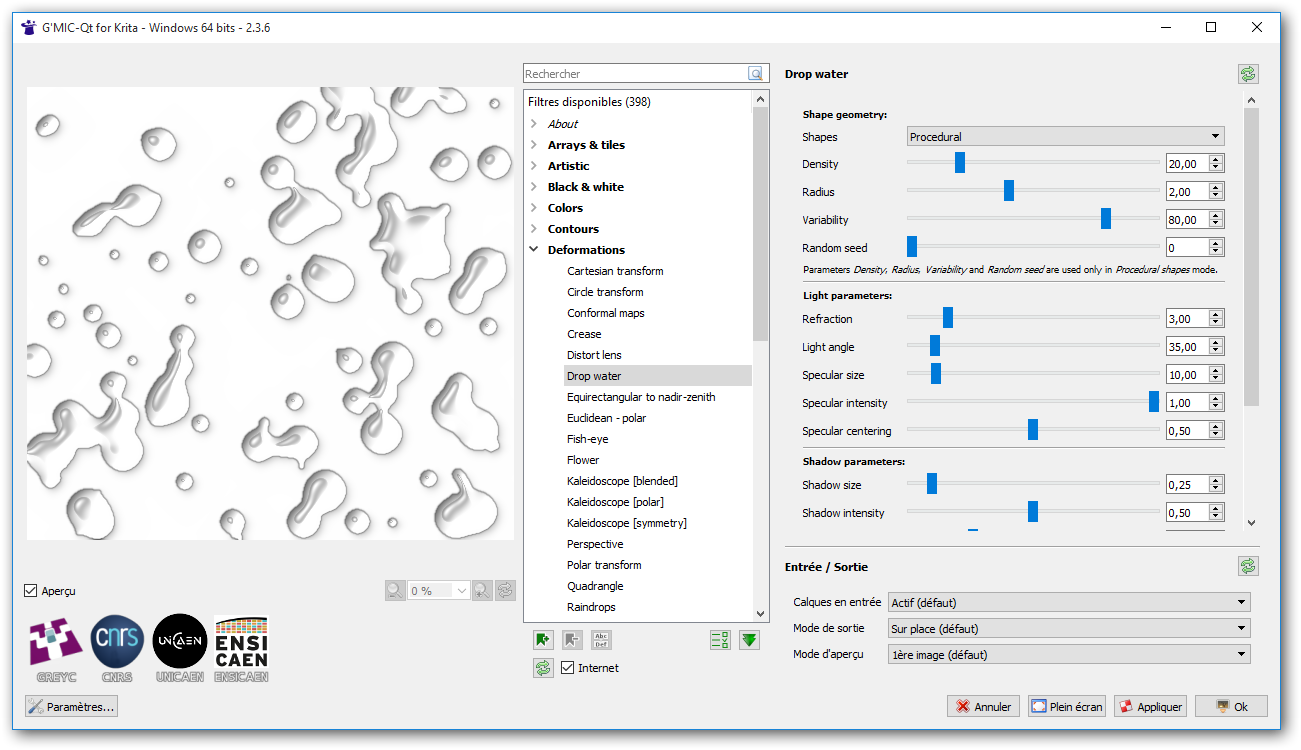Reset Drop water parameters with top refresh icon
This screenshot has height=750, width=1301.
(x=1248, y=74)
